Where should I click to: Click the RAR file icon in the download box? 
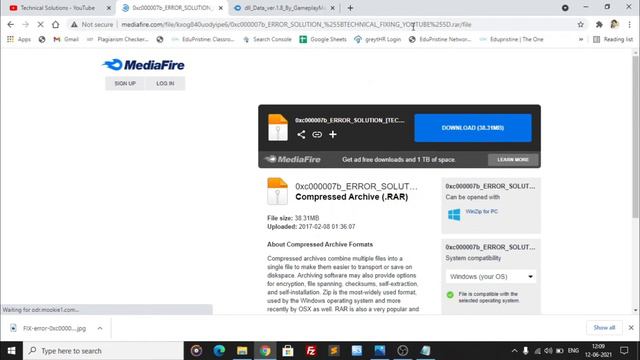point(278,127)
